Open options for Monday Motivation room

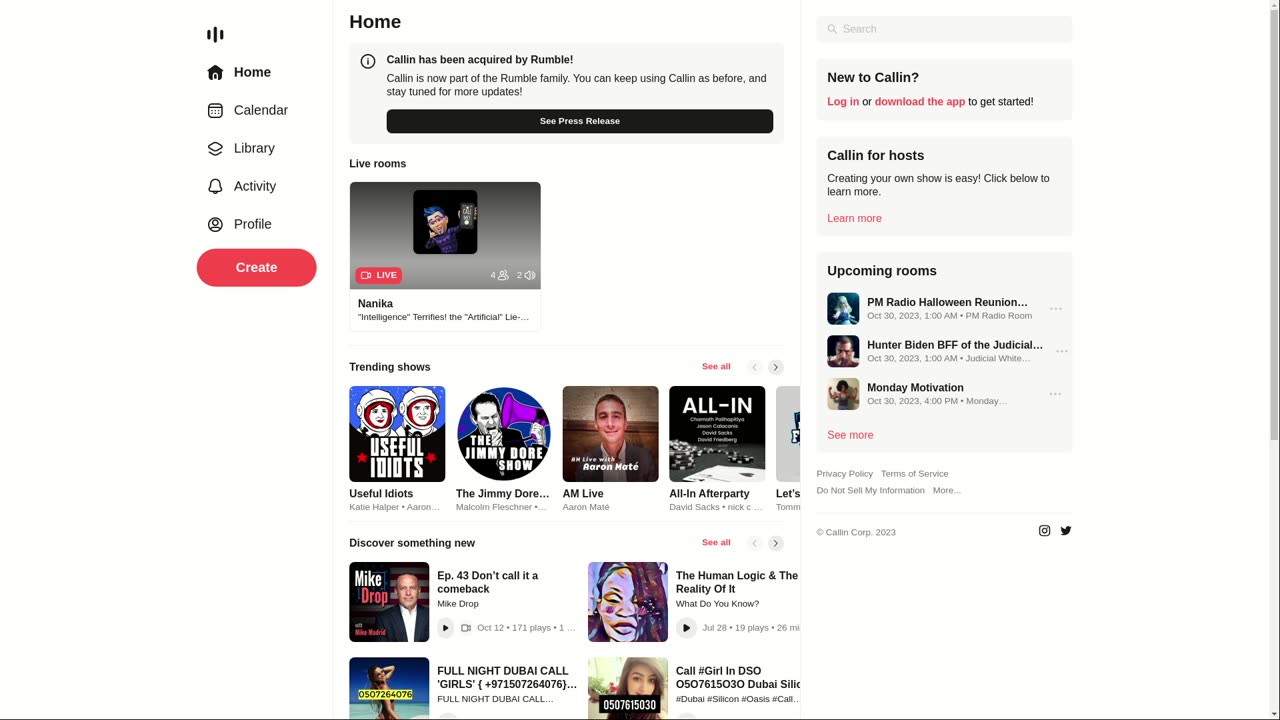pos(1055,394)
